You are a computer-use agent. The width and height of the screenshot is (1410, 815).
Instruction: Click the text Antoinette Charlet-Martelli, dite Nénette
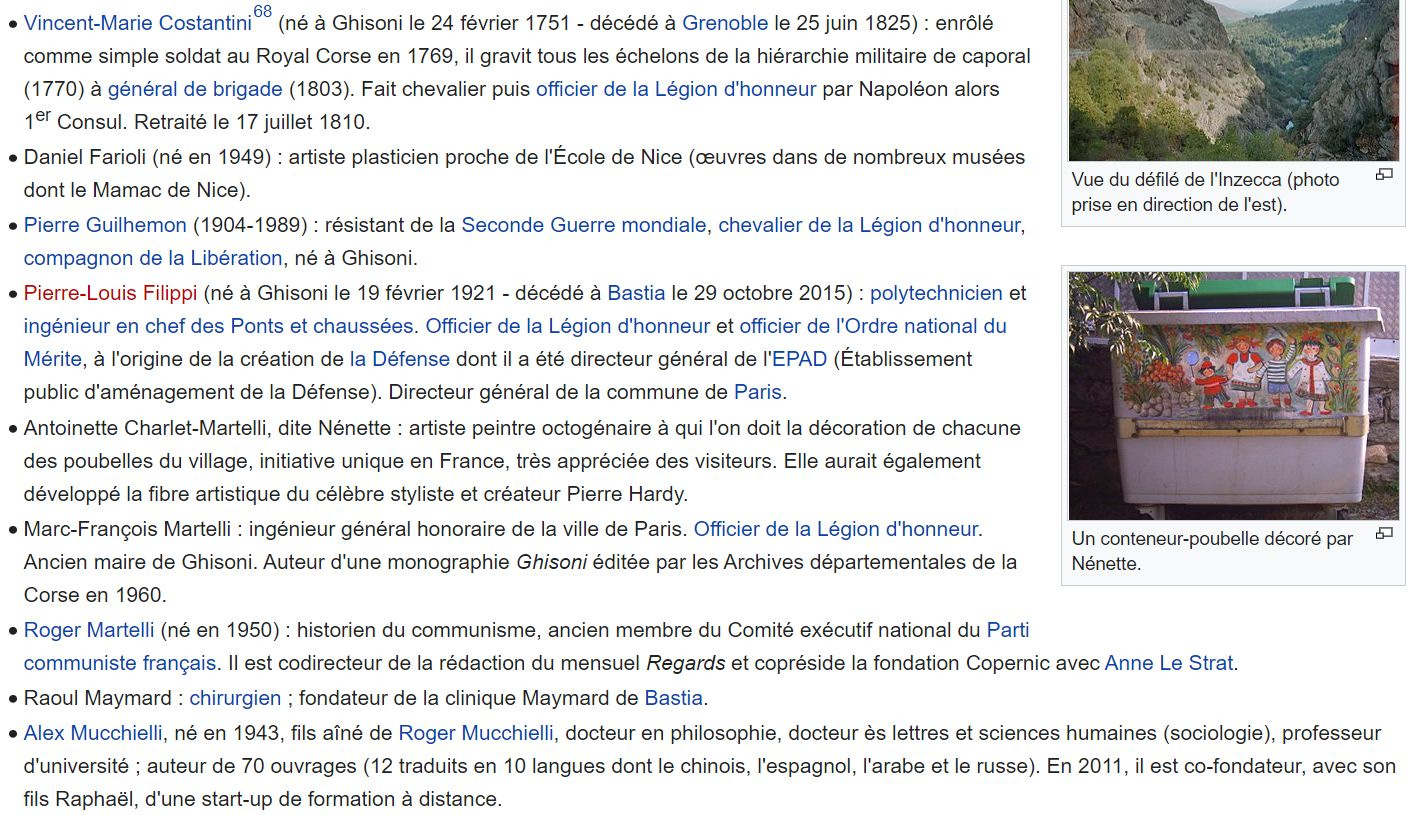point(207,428)
